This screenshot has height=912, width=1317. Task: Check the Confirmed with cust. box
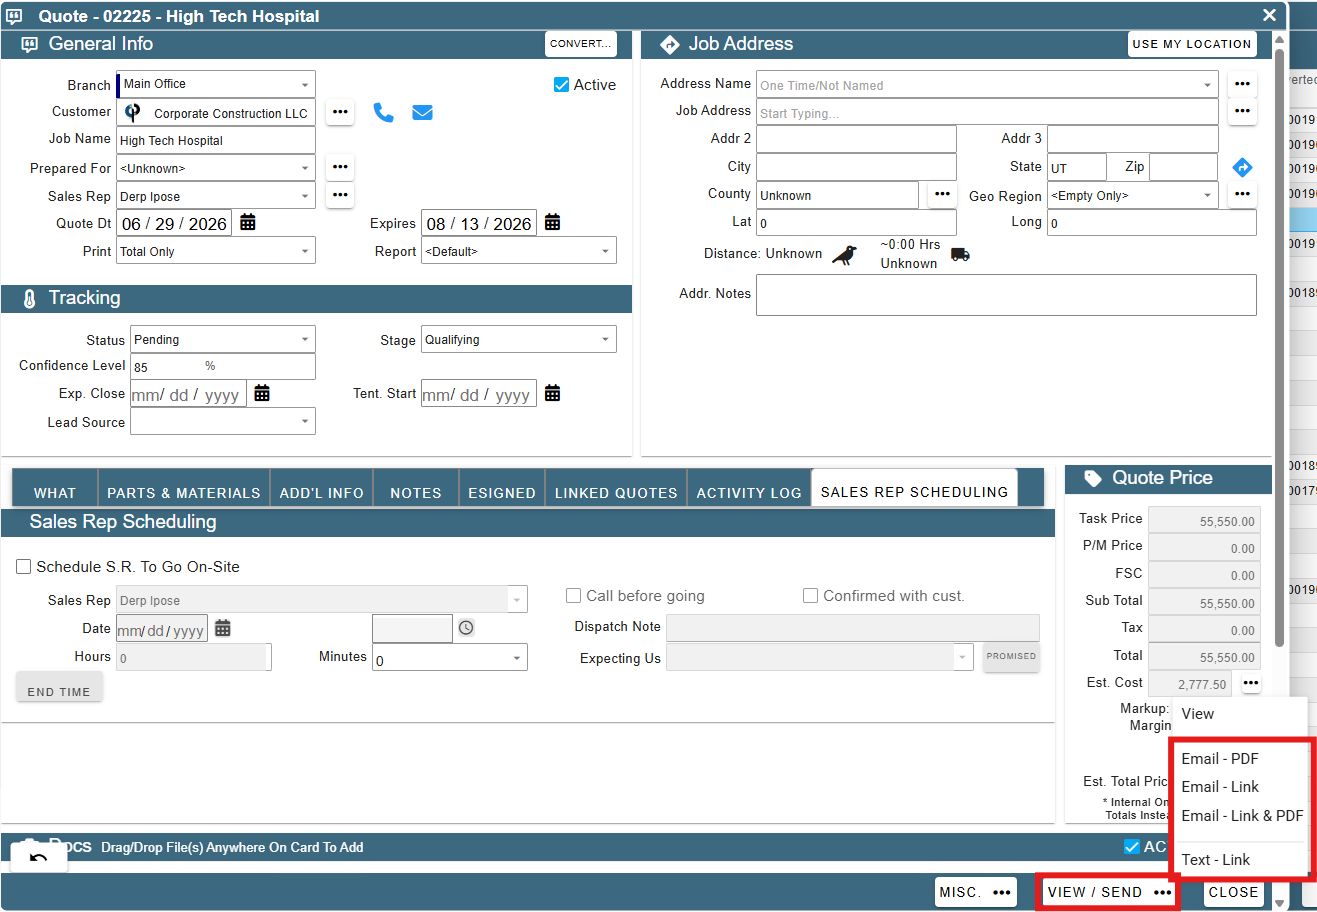811,596
